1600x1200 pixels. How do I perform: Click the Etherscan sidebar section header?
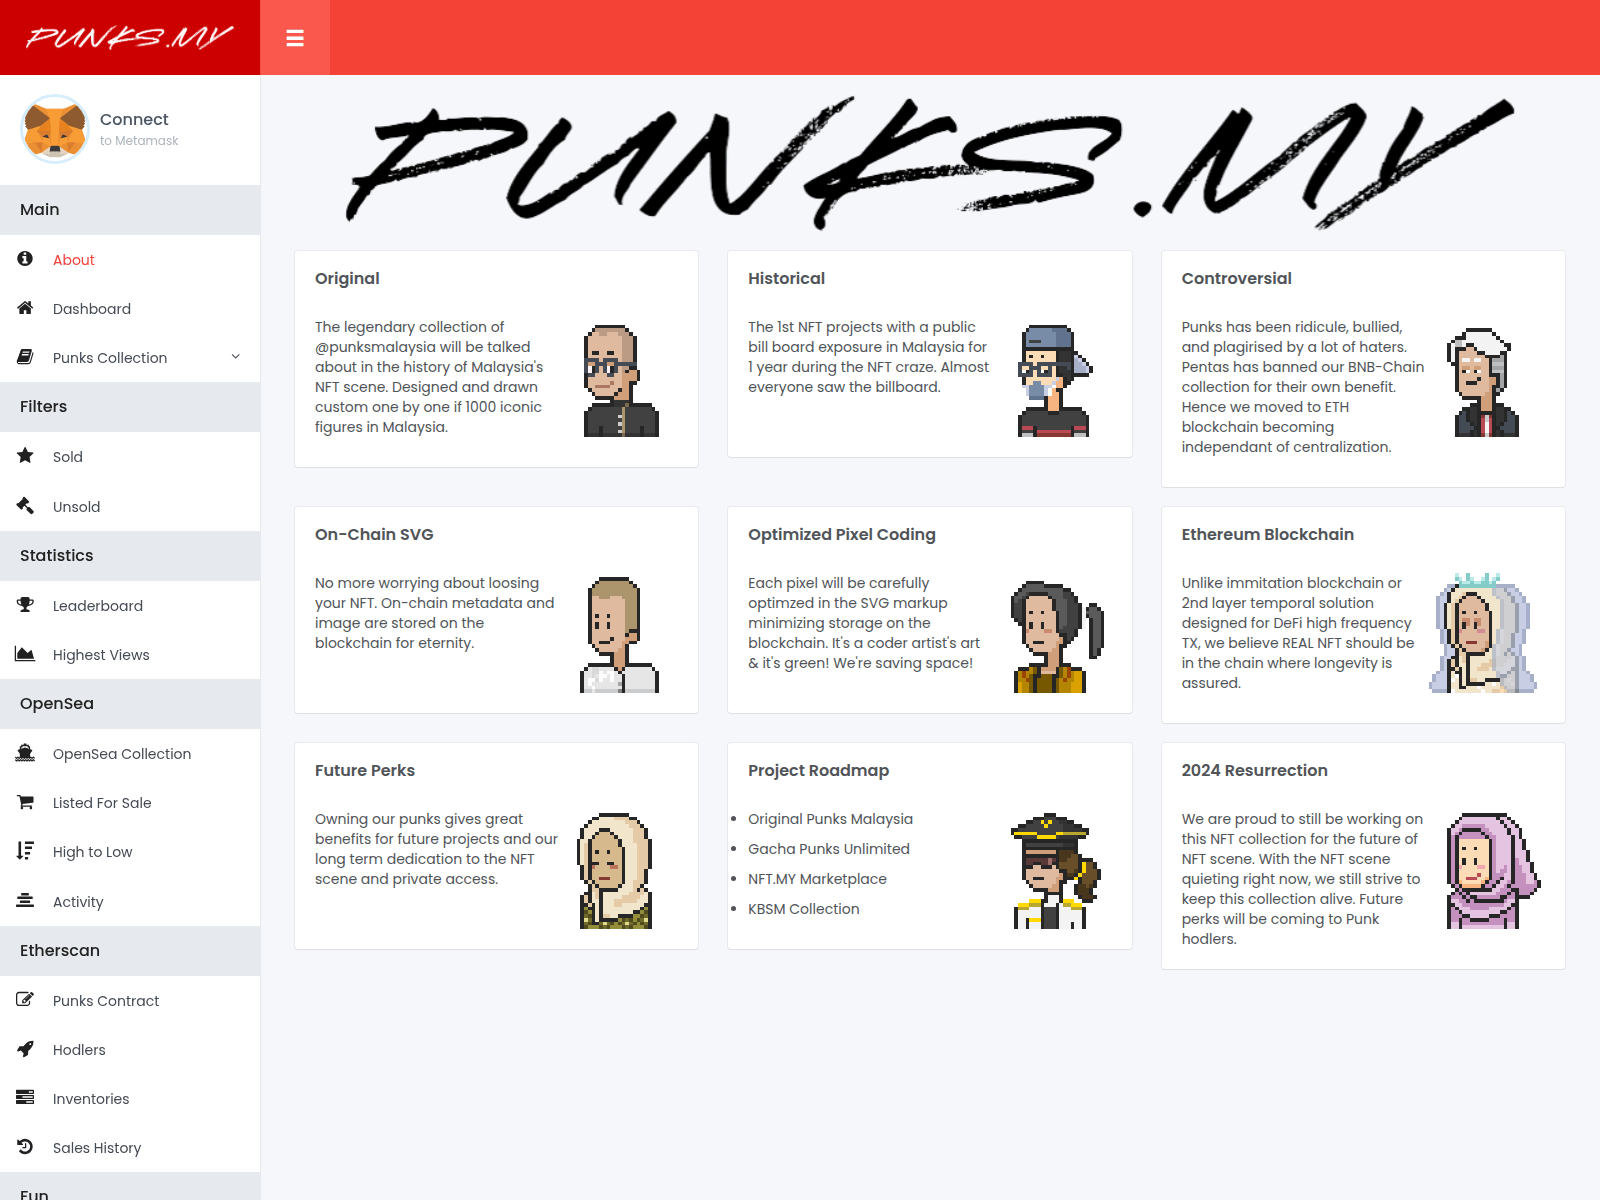(130, 951)
